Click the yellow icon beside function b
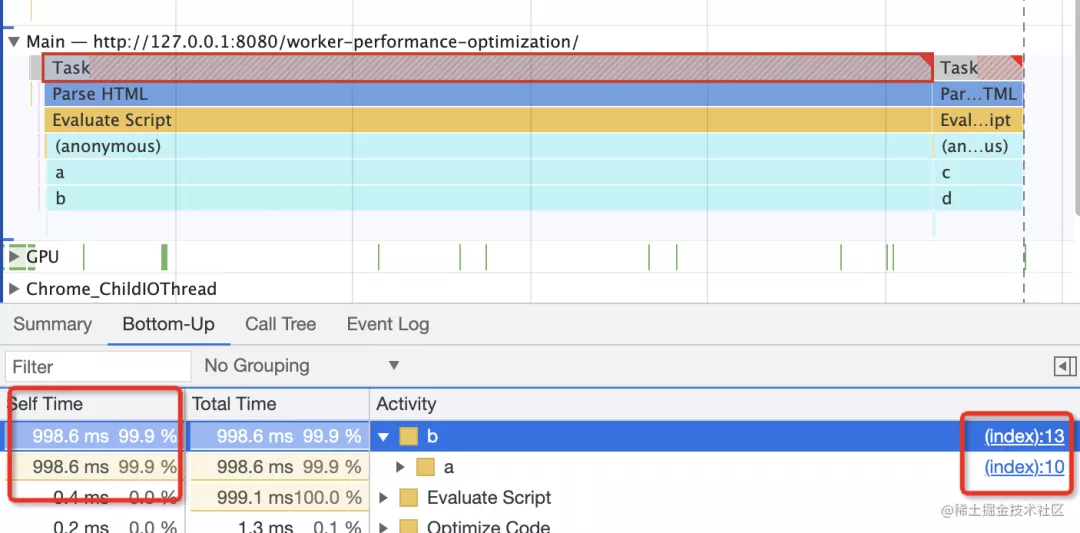1080x533 pixels. 408,436
